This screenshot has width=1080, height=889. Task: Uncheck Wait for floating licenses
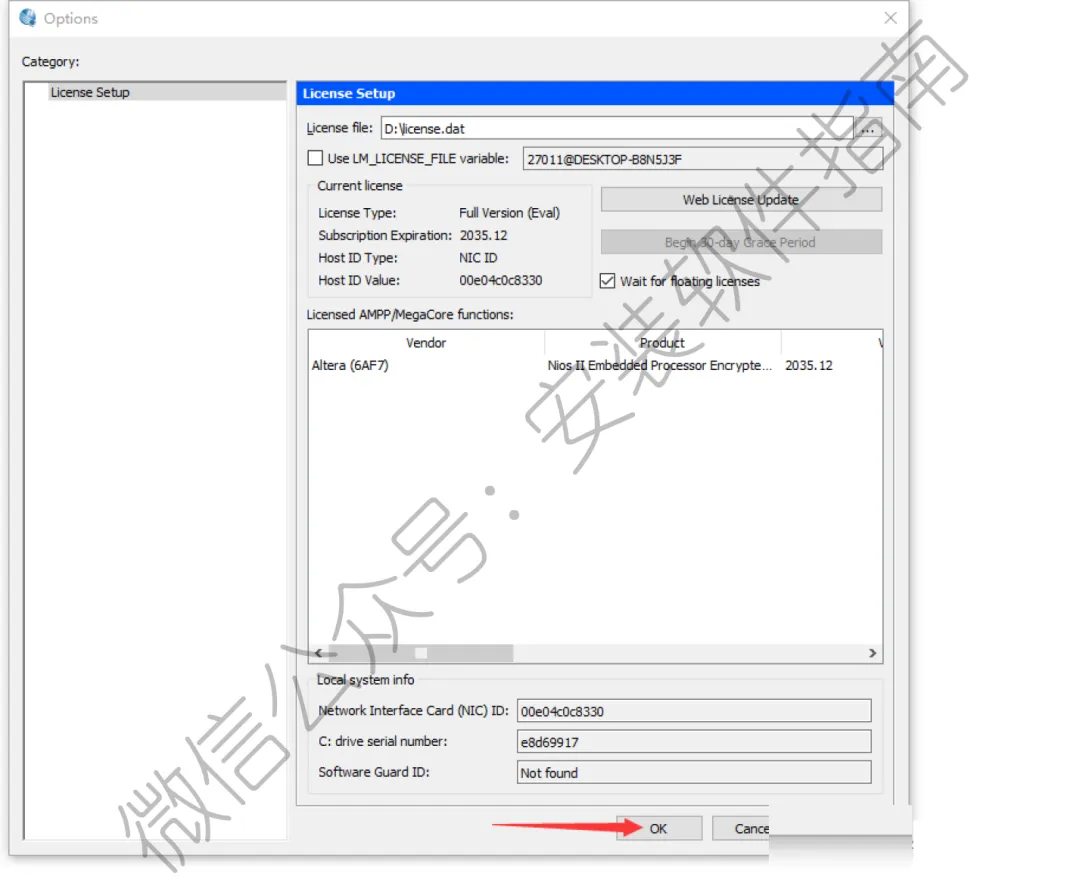click(607, 281)
